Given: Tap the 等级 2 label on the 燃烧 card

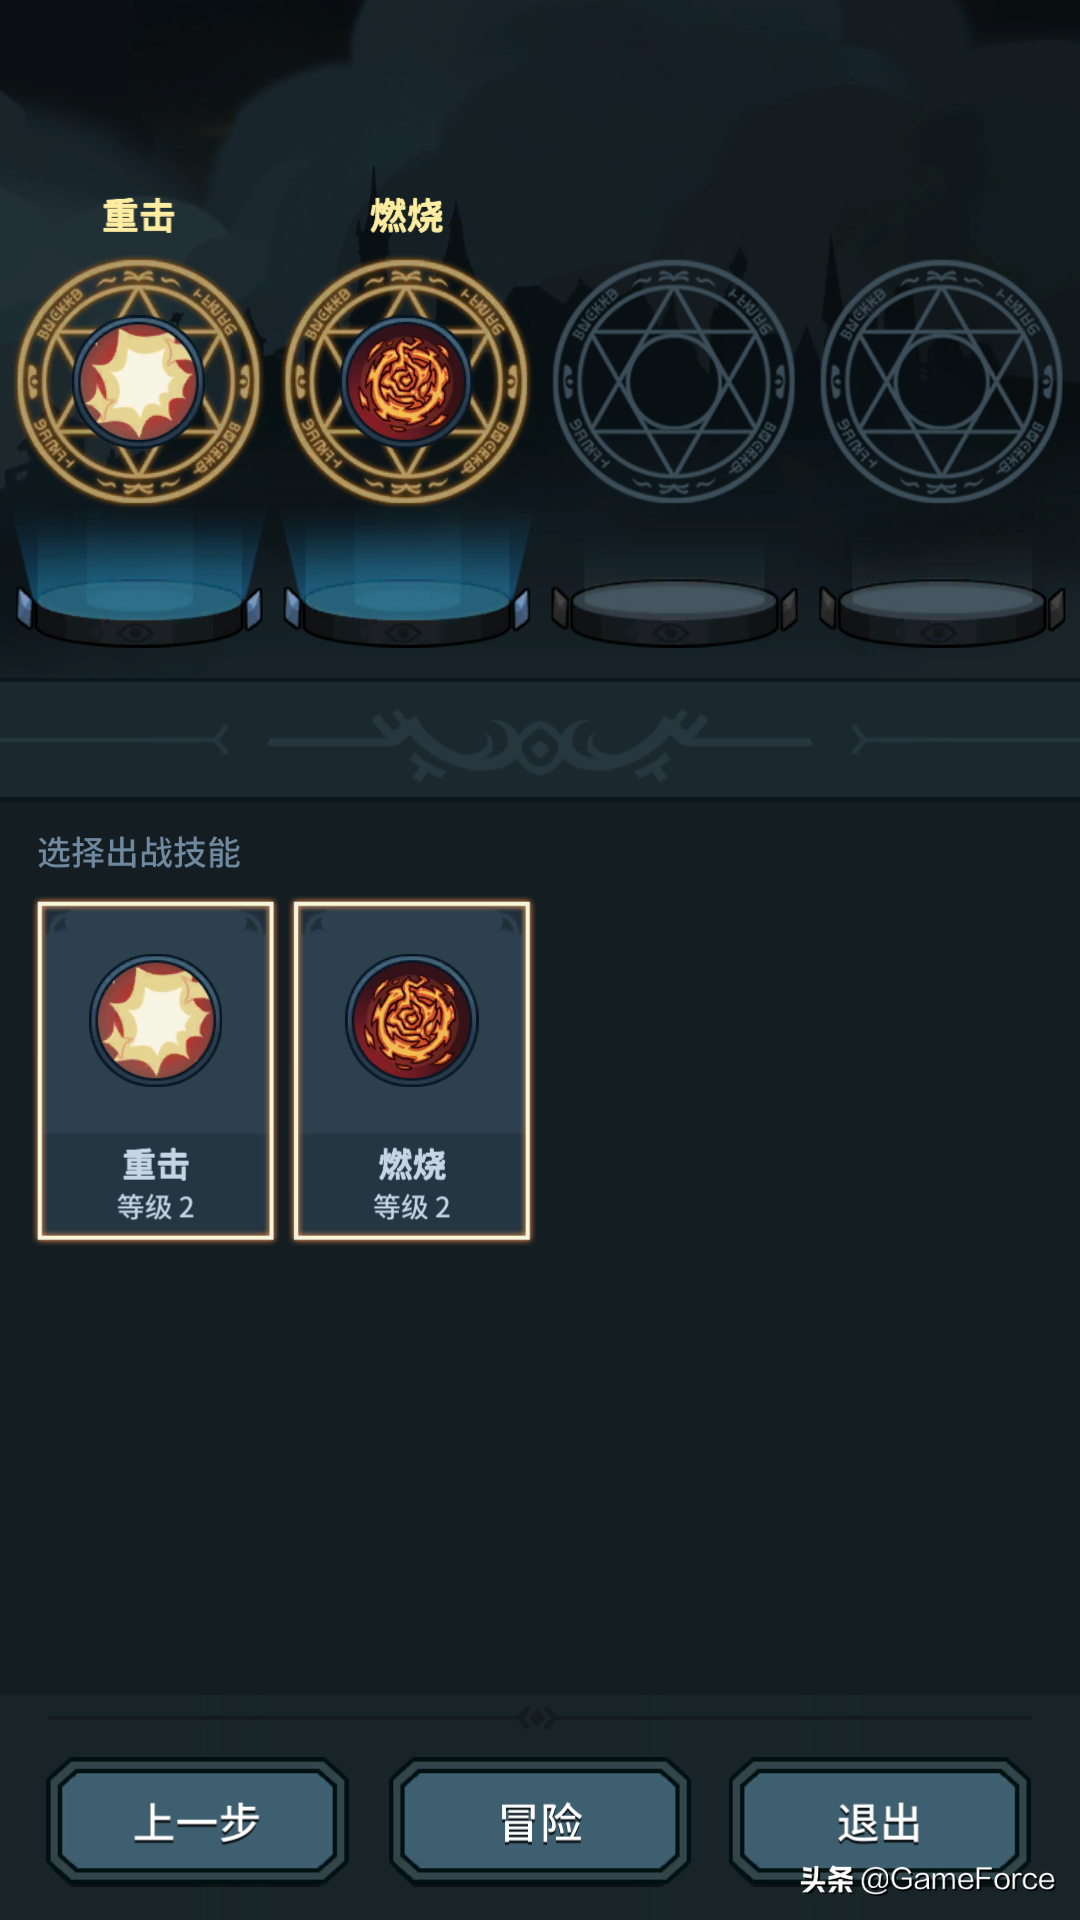Looking at the screenshot, I should [x=412, y=1207].
